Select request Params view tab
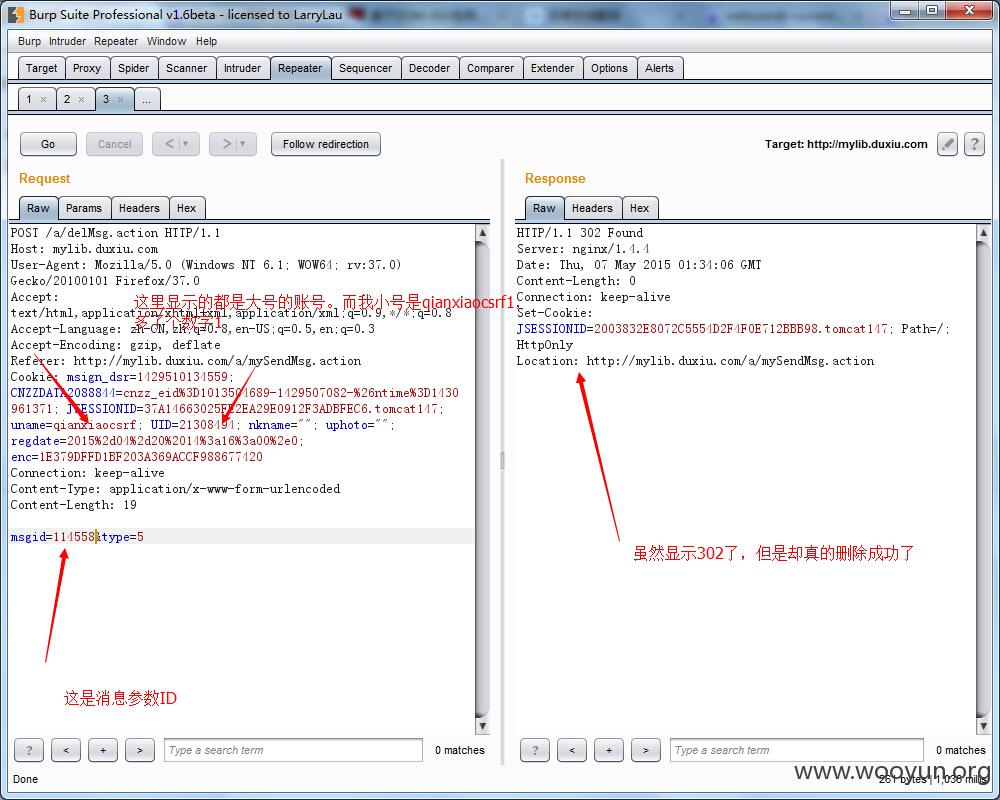 84,208
